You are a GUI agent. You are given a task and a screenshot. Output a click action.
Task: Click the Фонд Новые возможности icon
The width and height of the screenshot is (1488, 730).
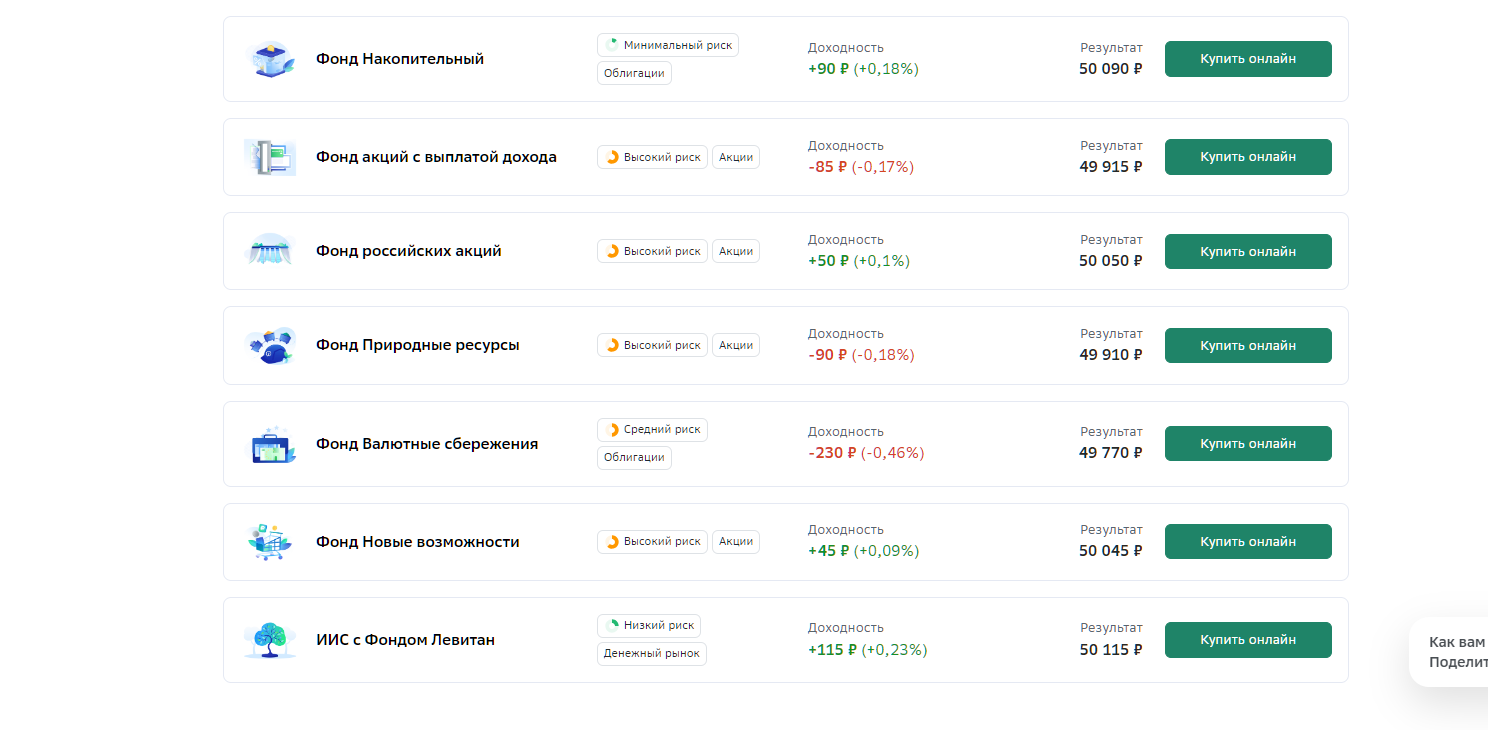click(x=270, y=542)
